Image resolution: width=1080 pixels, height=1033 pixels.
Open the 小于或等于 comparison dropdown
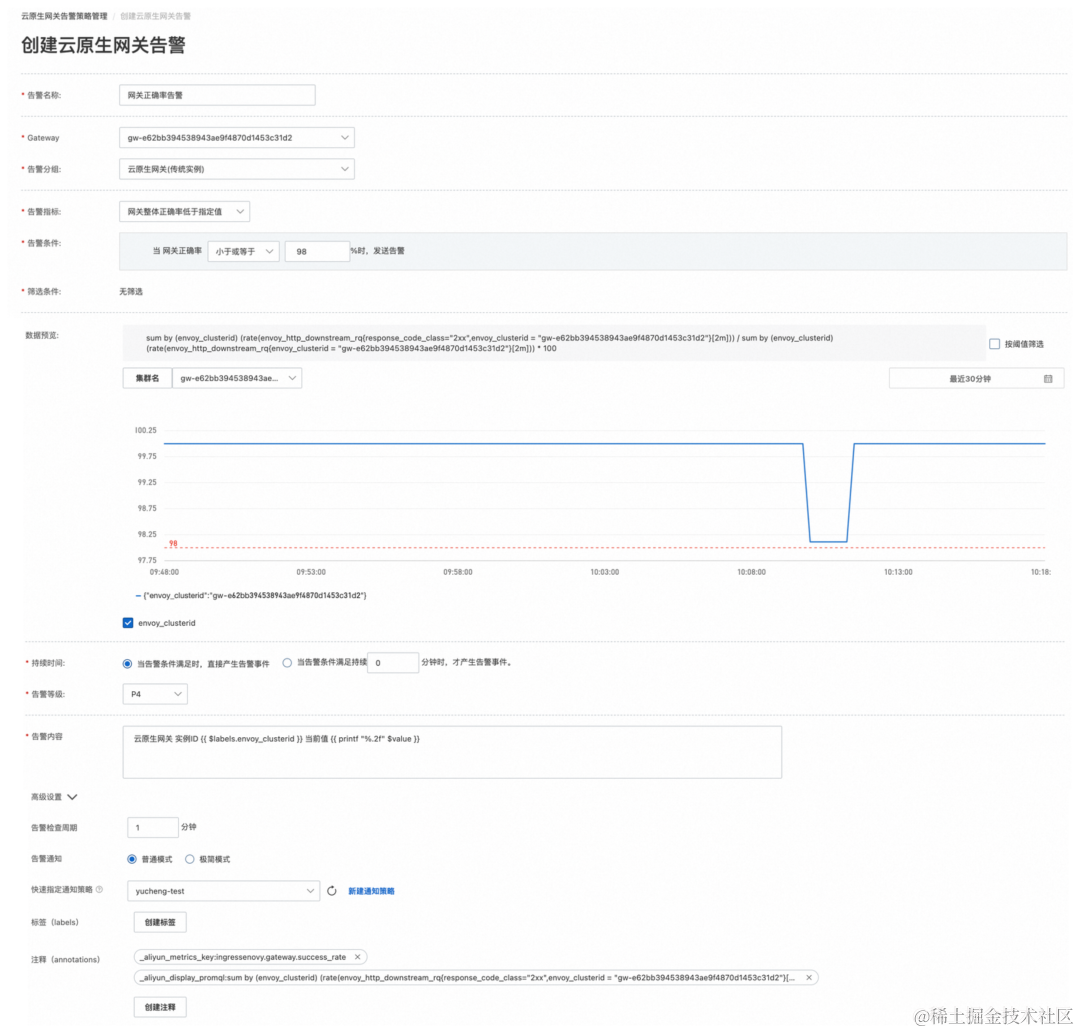(243, 251)
